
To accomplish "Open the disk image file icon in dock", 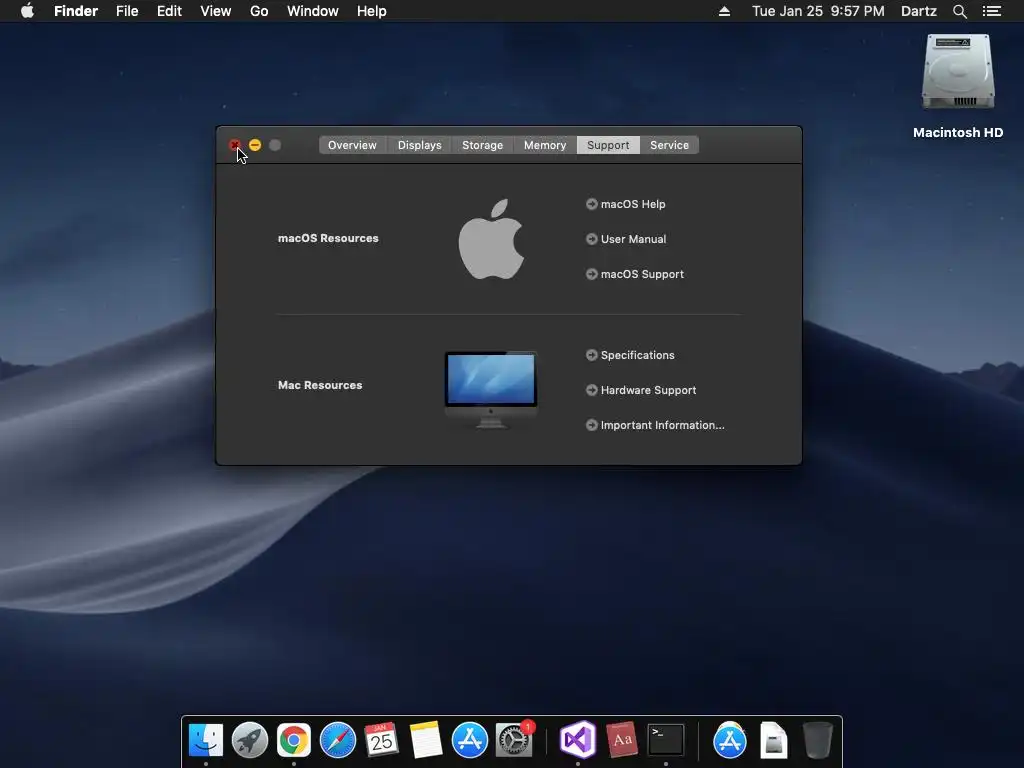I will (774, 740).
